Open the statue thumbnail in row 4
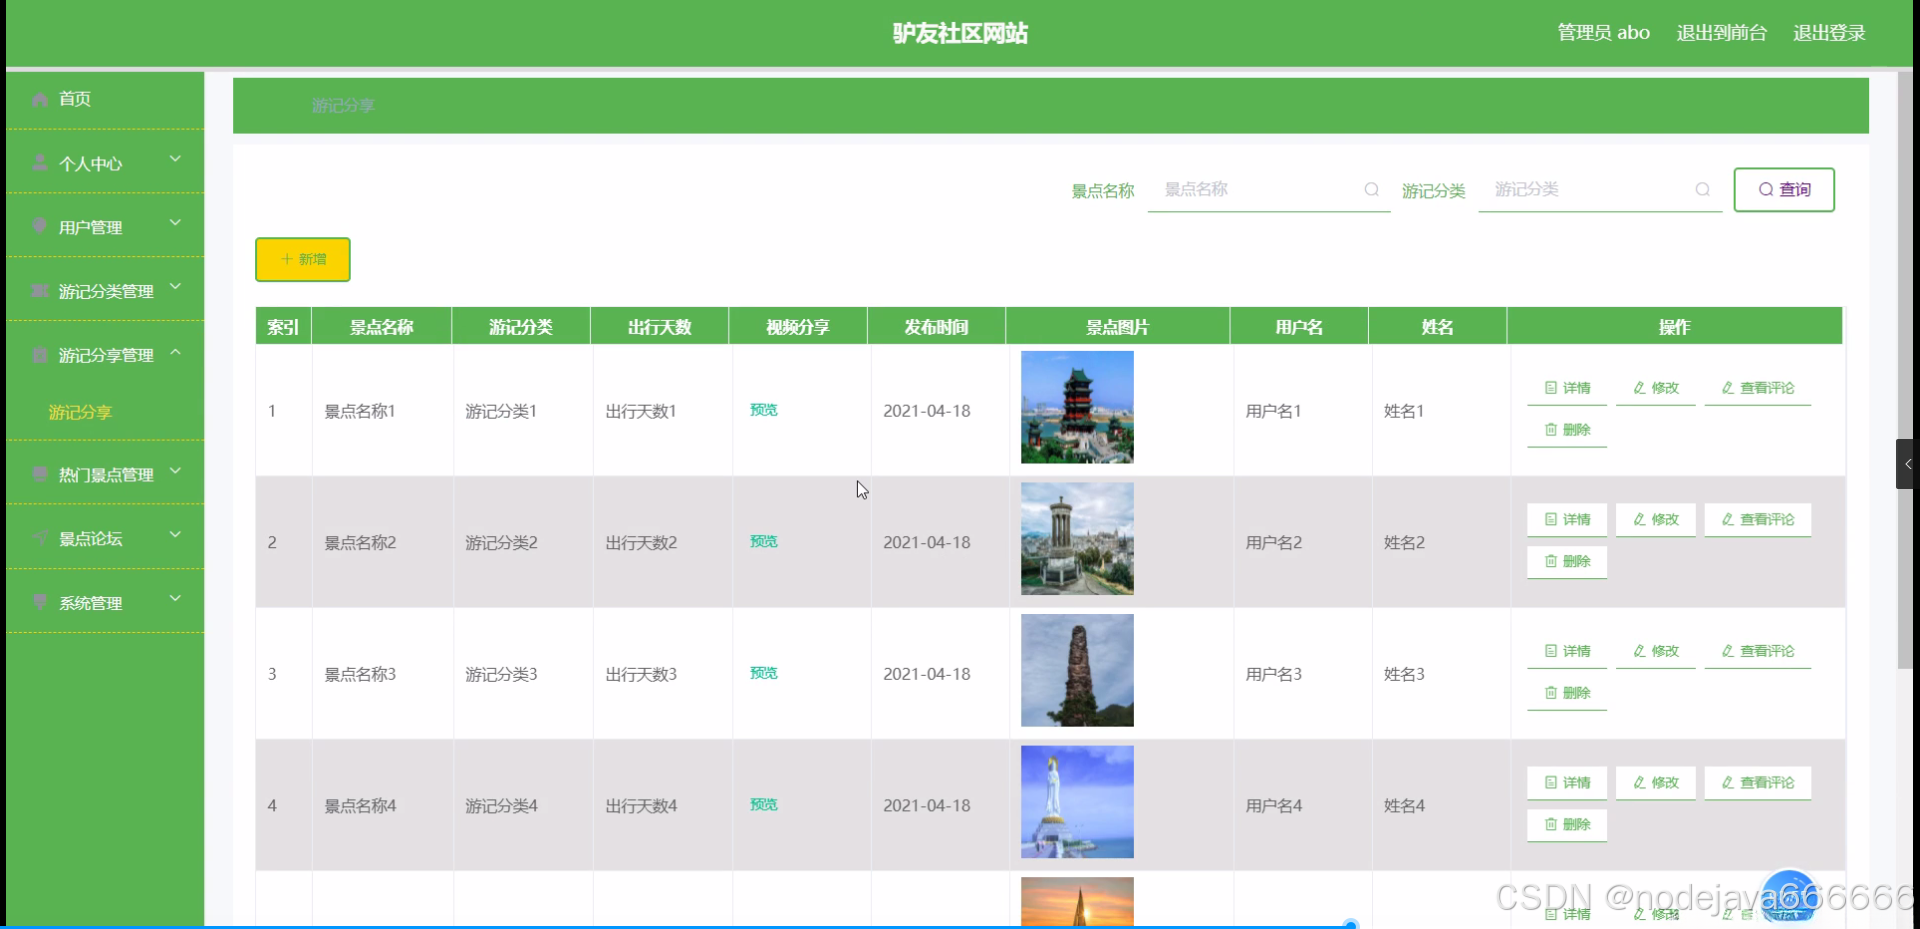Viewport: 1920px width, 929px height. pos(1077,802)
